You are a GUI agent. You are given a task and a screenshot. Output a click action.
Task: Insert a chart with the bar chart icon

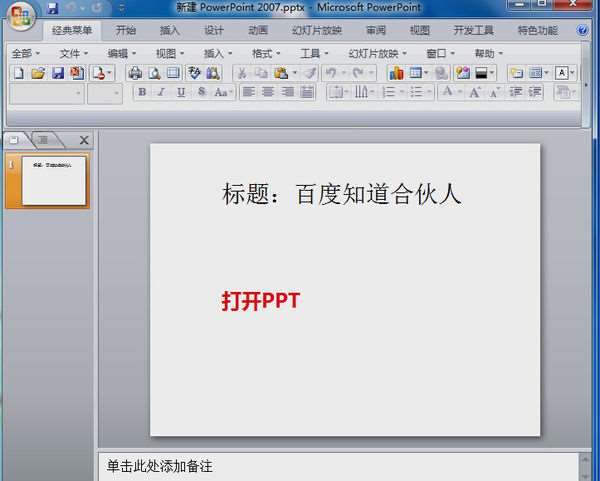pyautogui.click(x=396, y=73)
